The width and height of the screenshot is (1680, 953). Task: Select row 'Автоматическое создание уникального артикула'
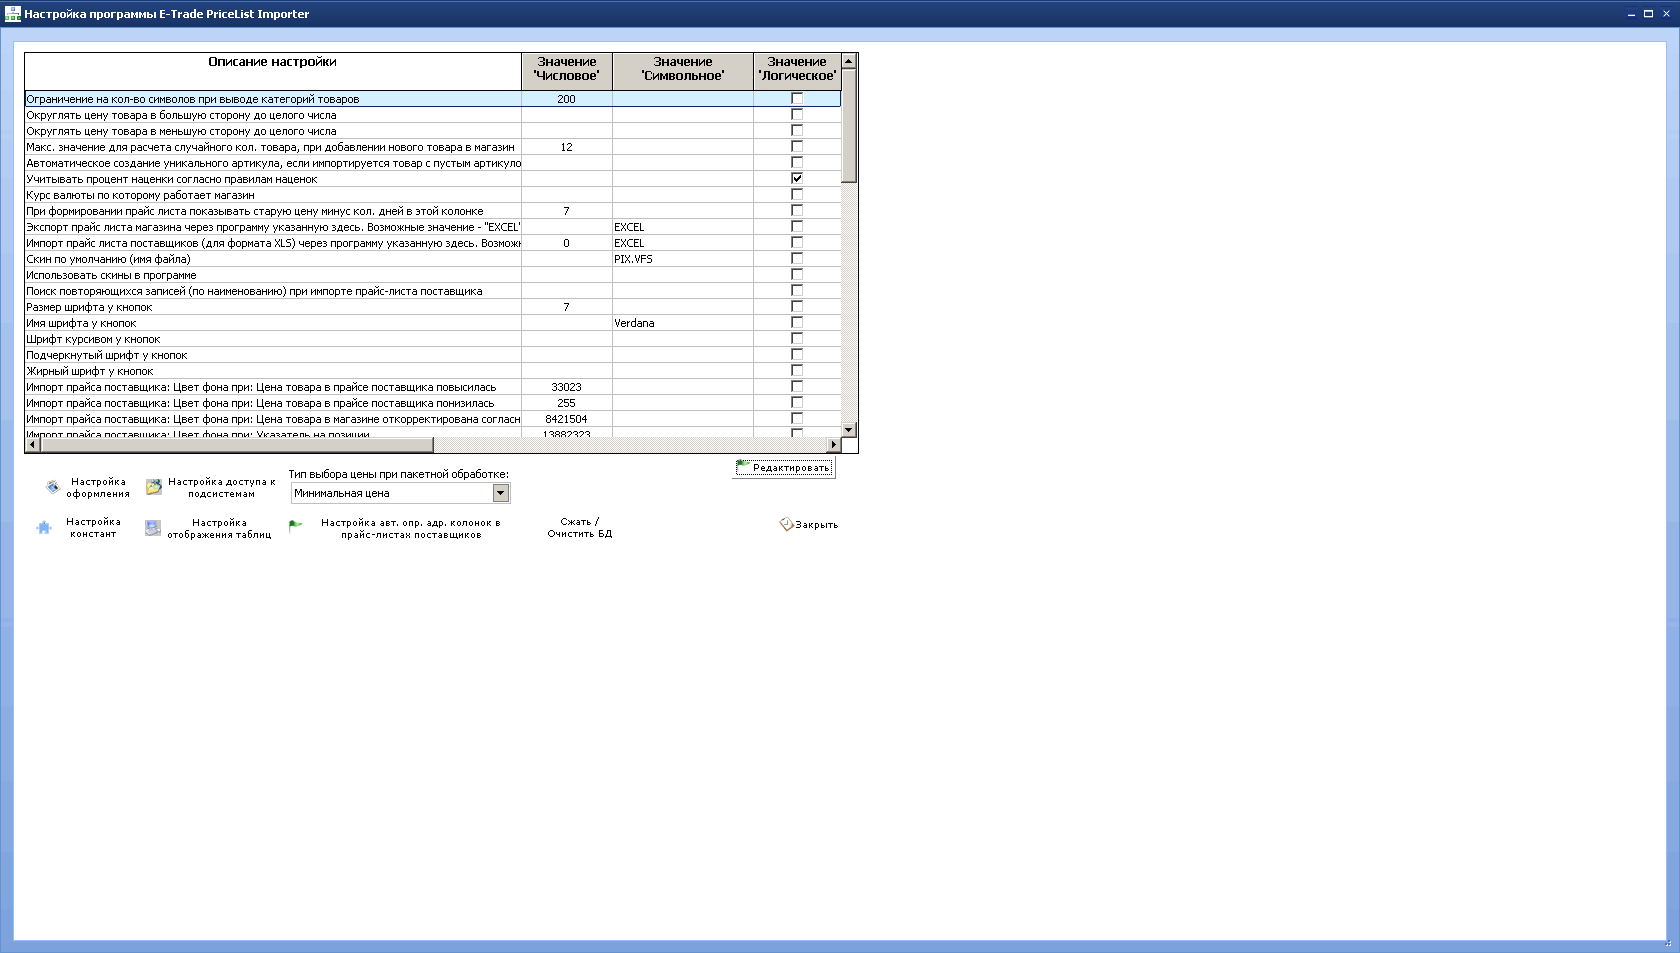(x=433, y=163)
